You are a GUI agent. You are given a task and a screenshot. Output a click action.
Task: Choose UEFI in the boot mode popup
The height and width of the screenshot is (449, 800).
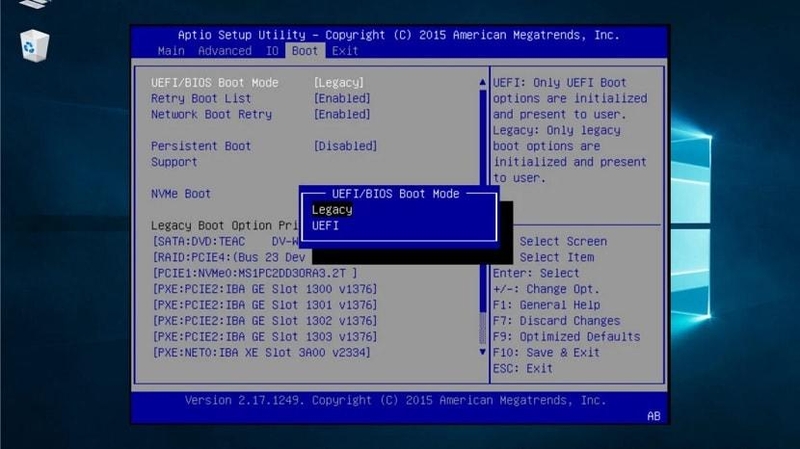pos(325,226)
